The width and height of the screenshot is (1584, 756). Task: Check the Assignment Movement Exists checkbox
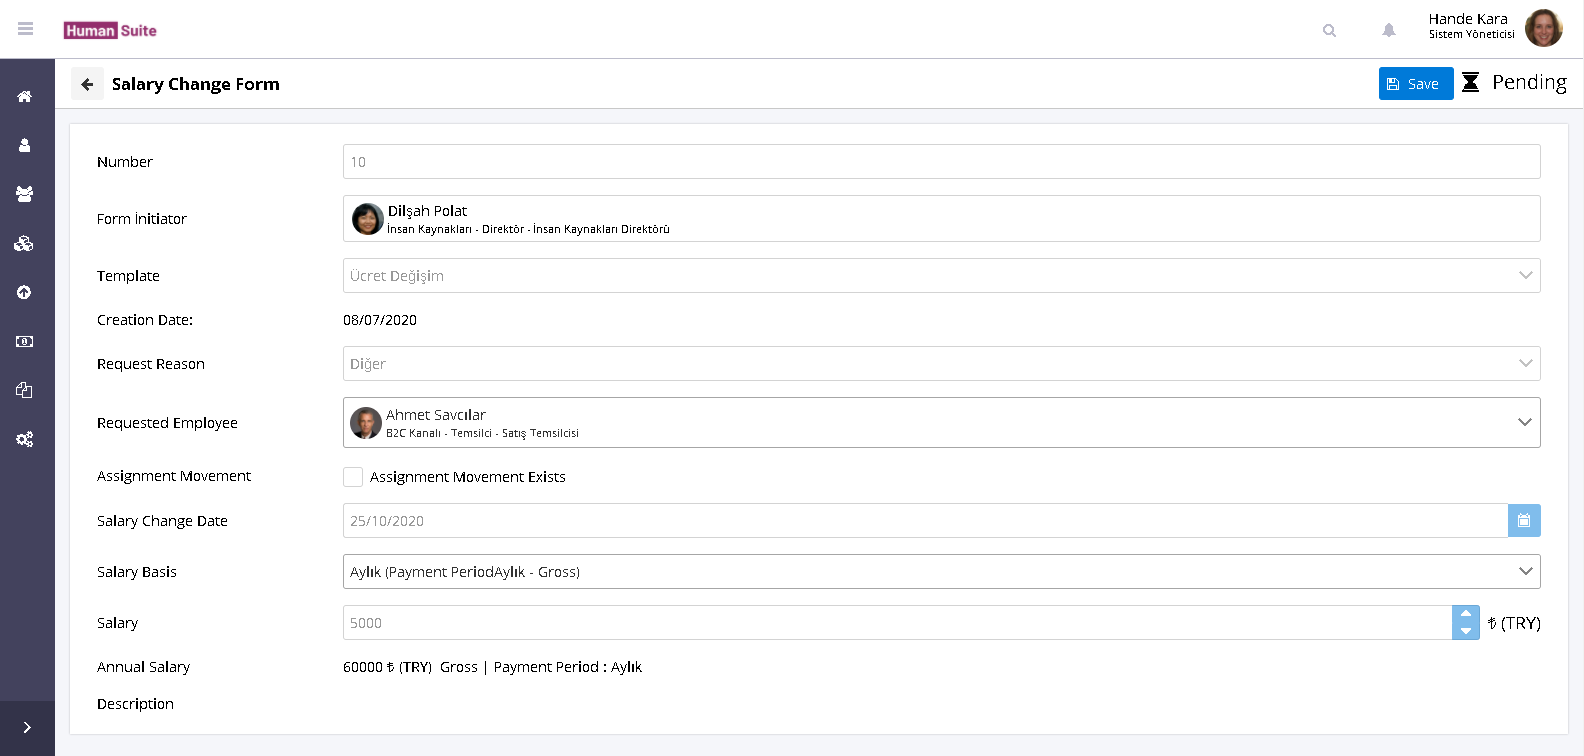(x=353, y=477)
